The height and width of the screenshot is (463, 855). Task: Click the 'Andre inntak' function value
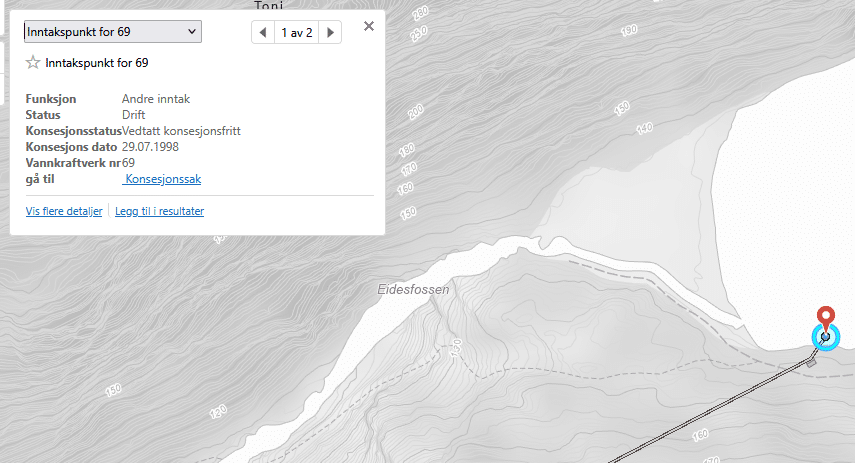click(155, 99)
